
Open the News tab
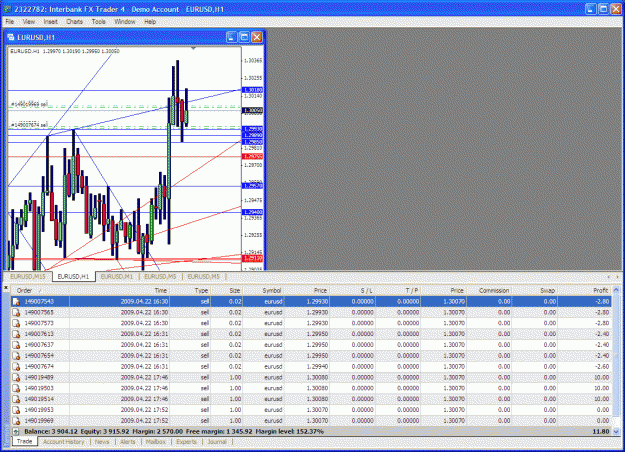point(102,442)
